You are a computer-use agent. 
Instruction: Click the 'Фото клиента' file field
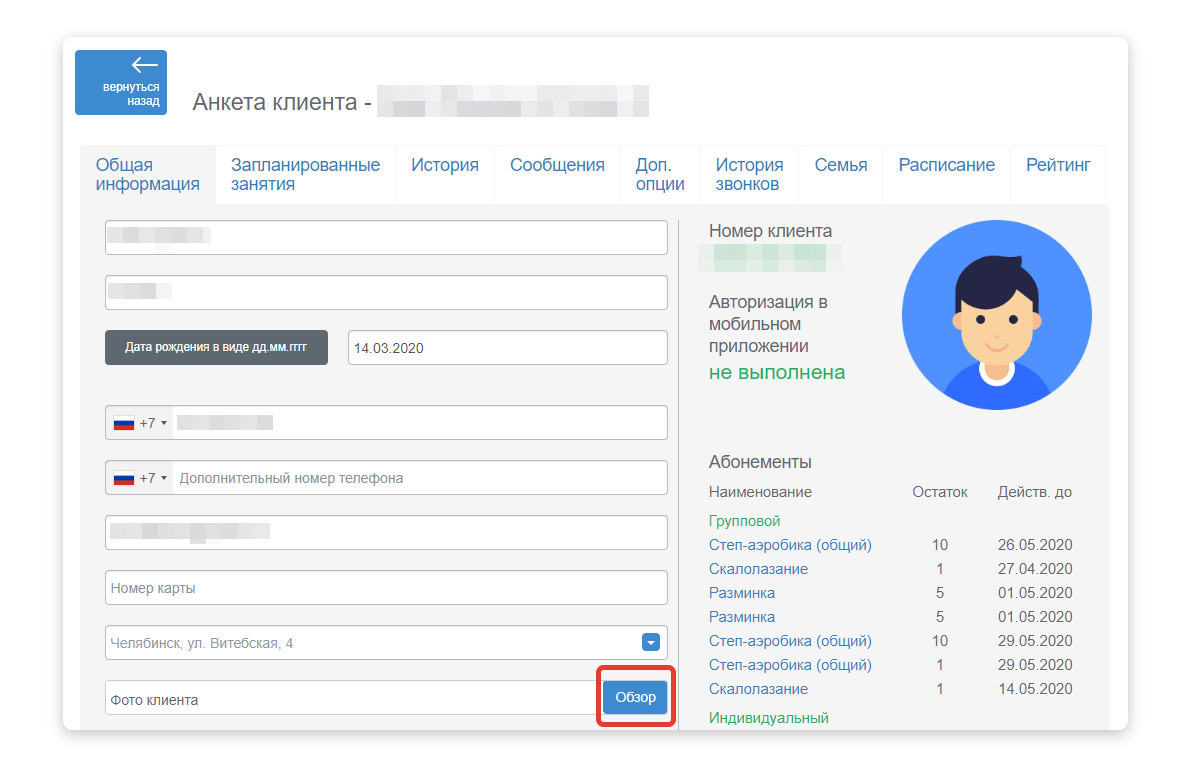[352, 699]
